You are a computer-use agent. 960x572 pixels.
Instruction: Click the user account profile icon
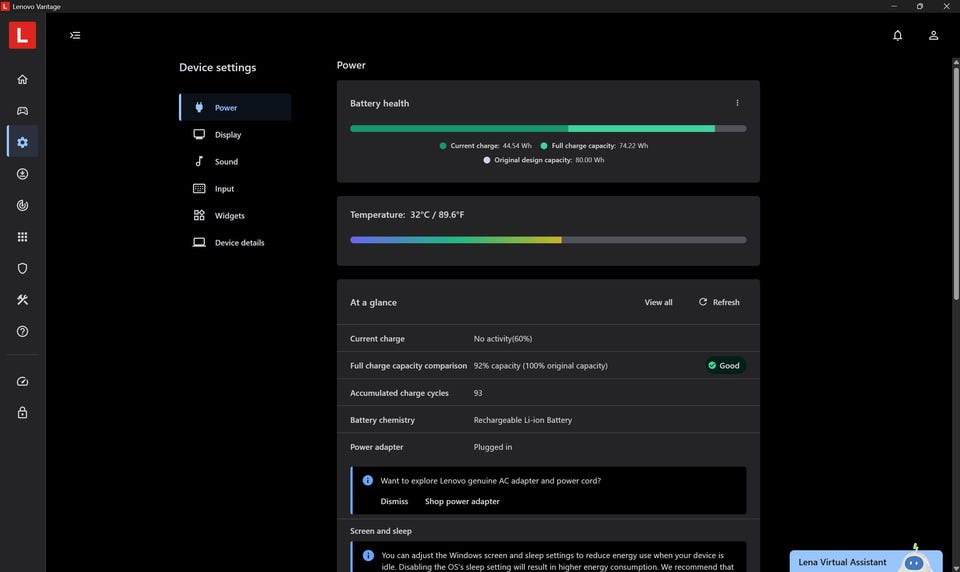tap(933, 35)
